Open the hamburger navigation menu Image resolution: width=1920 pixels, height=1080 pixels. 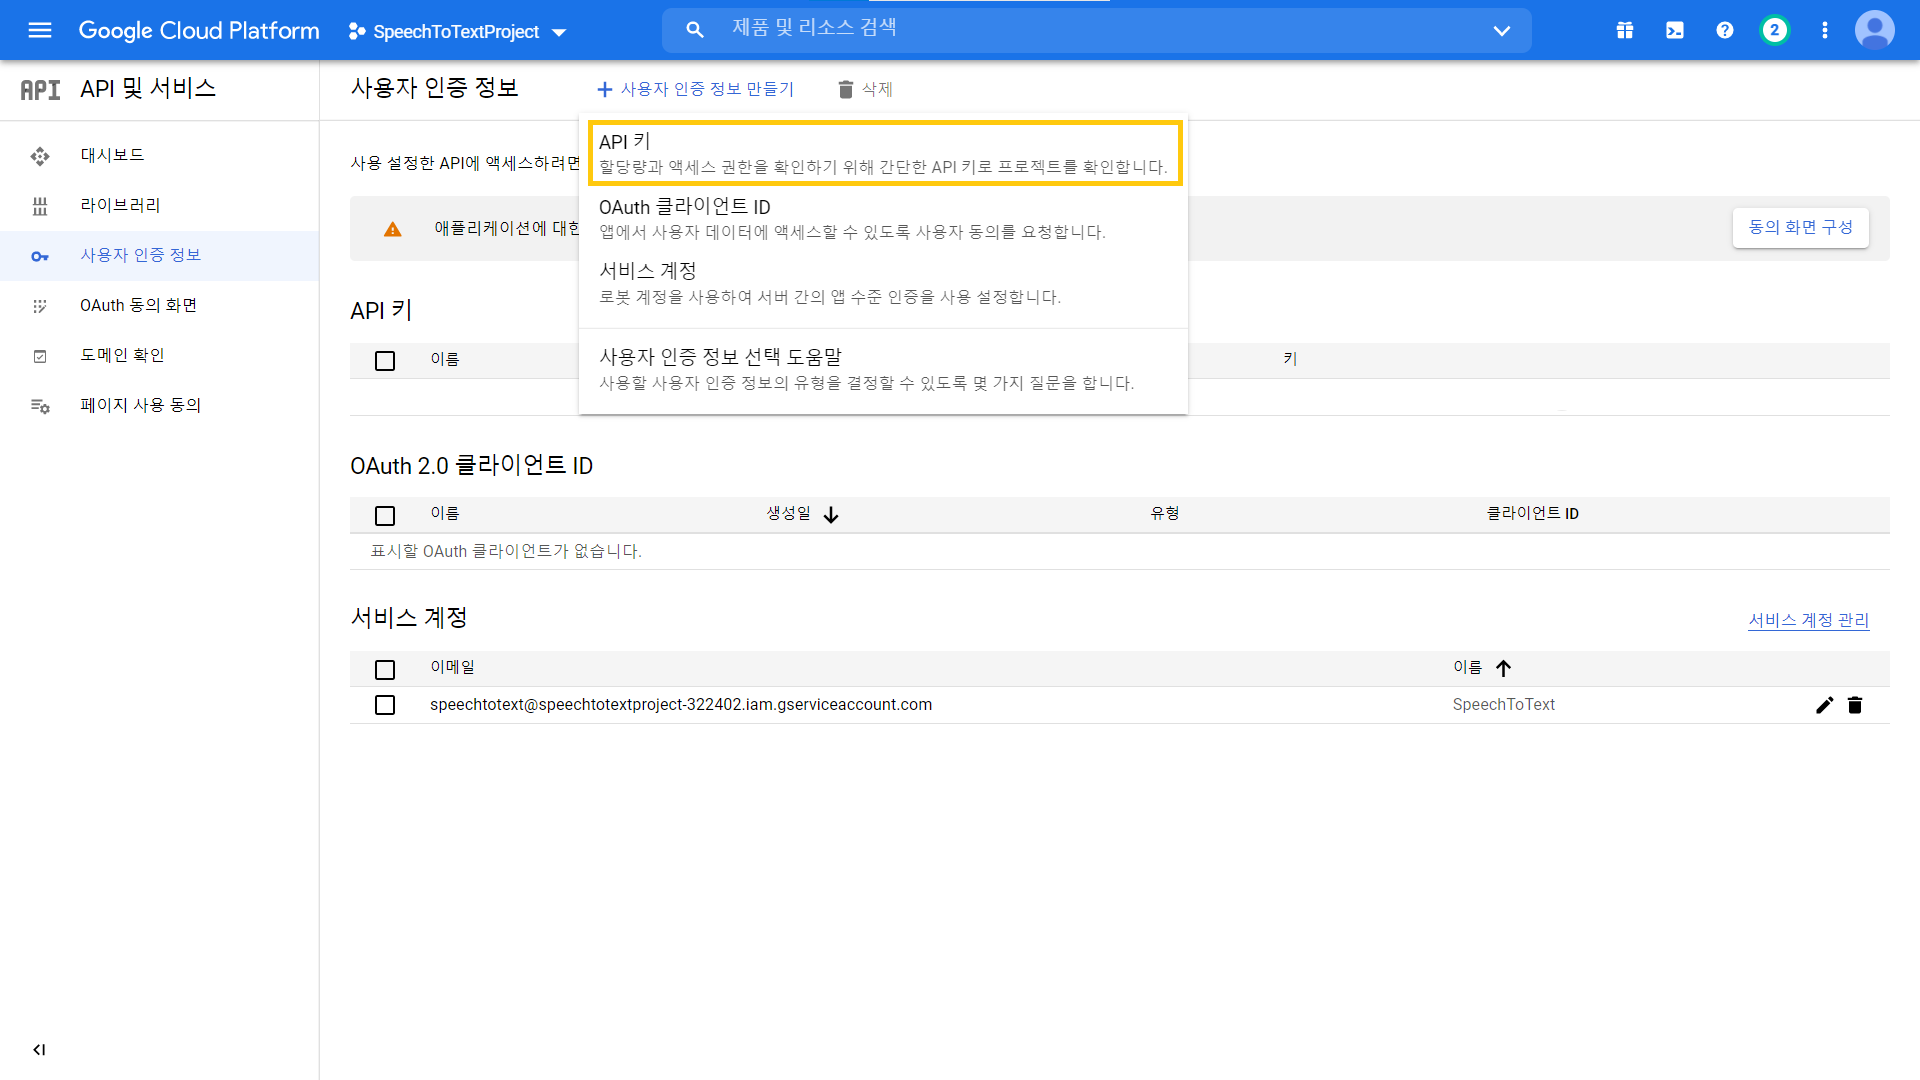click(40, 30)
